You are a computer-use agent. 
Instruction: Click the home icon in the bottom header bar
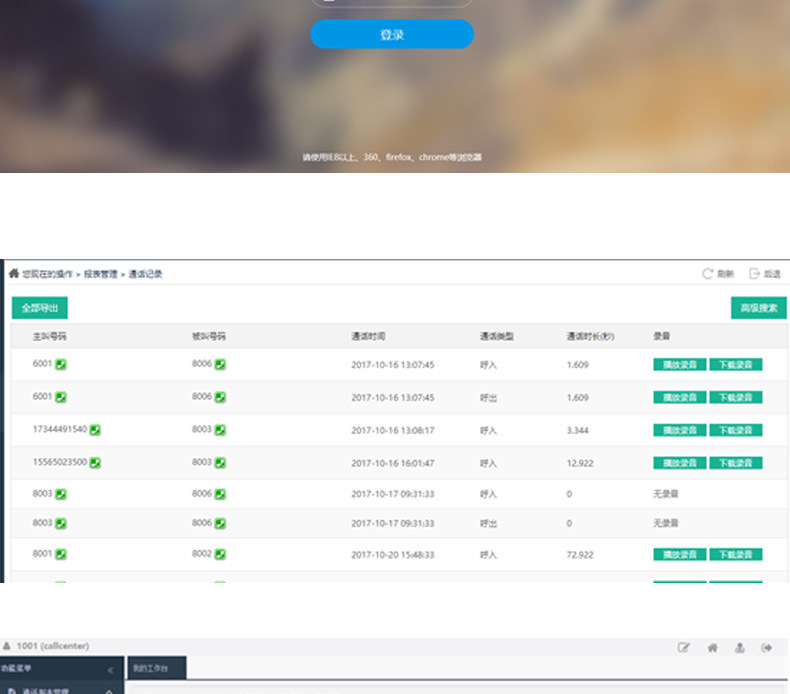click(x=712, y=647)
